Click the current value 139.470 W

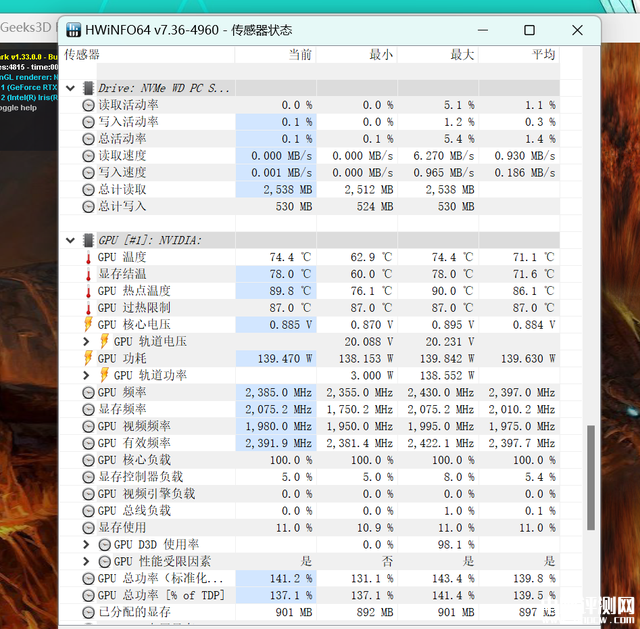pyautogui.click(x=284, y=359)
